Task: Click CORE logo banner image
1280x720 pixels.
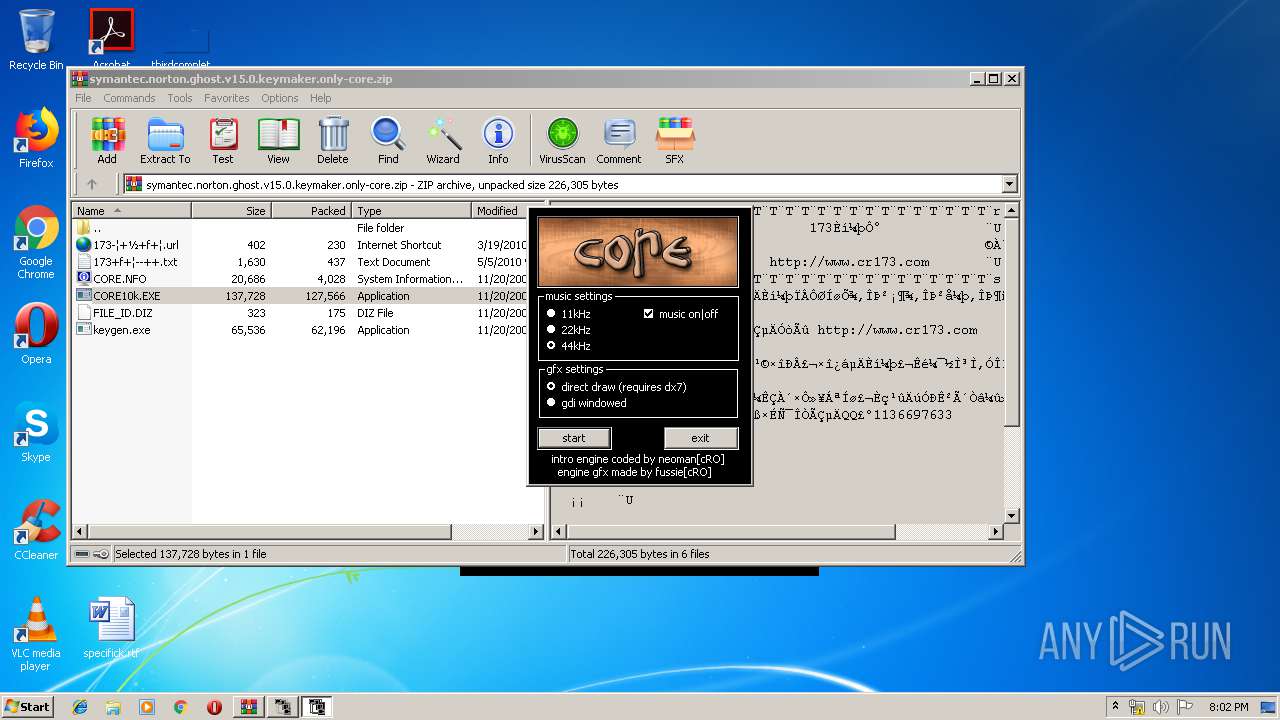Action: (639, 251)
